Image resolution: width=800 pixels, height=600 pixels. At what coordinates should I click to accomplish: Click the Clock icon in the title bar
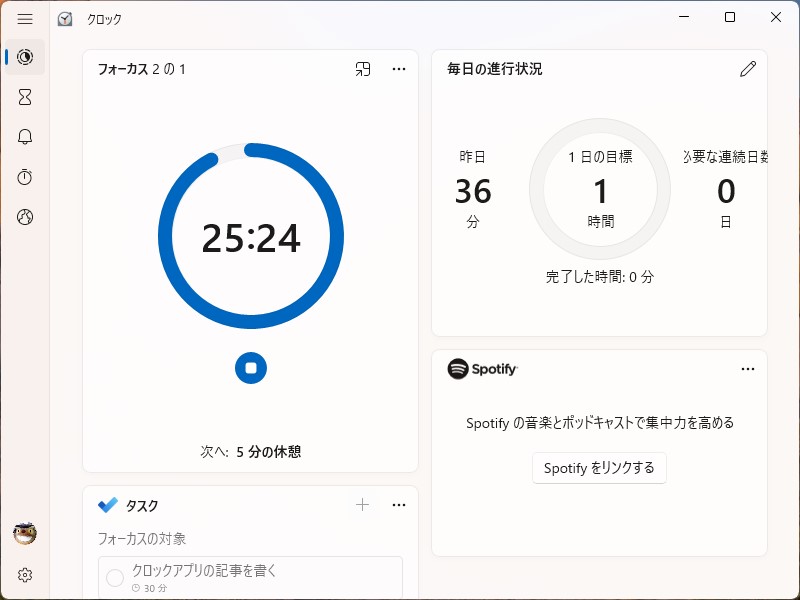point(64,18)
